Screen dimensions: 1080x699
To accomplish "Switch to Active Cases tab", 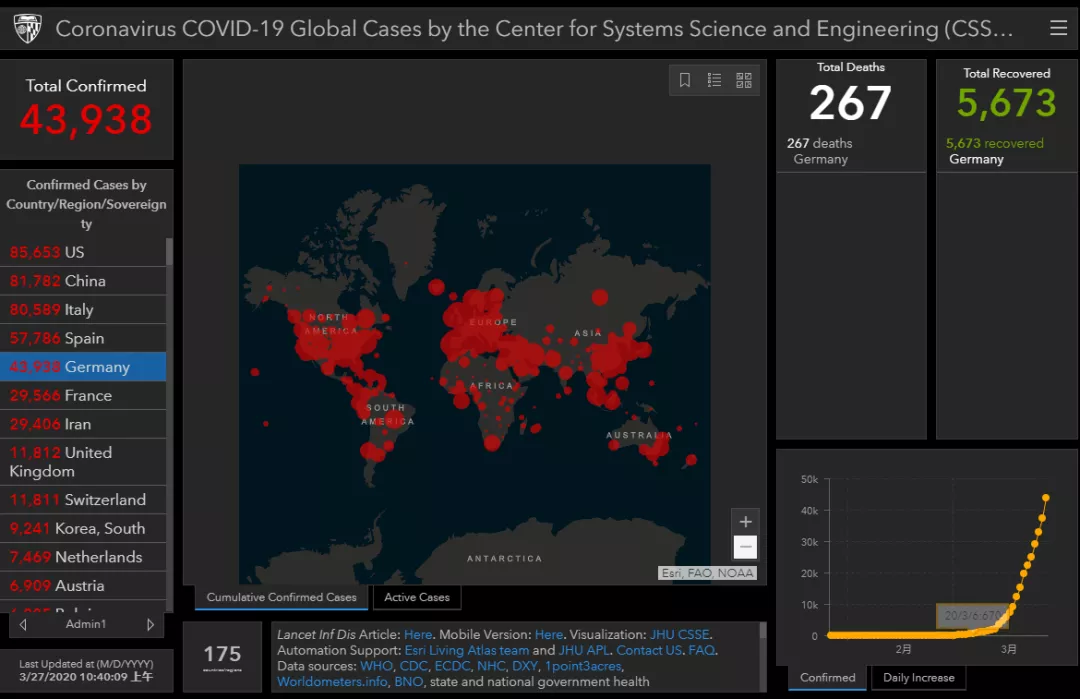I will 417,597.
